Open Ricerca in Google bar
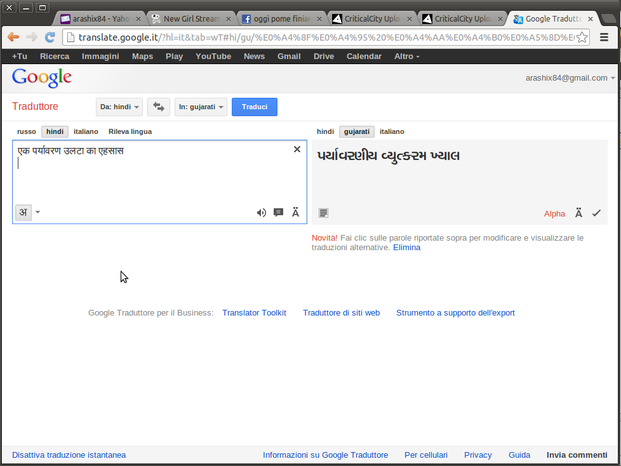Viewport: 621px width, 466px height. point(55,56)
